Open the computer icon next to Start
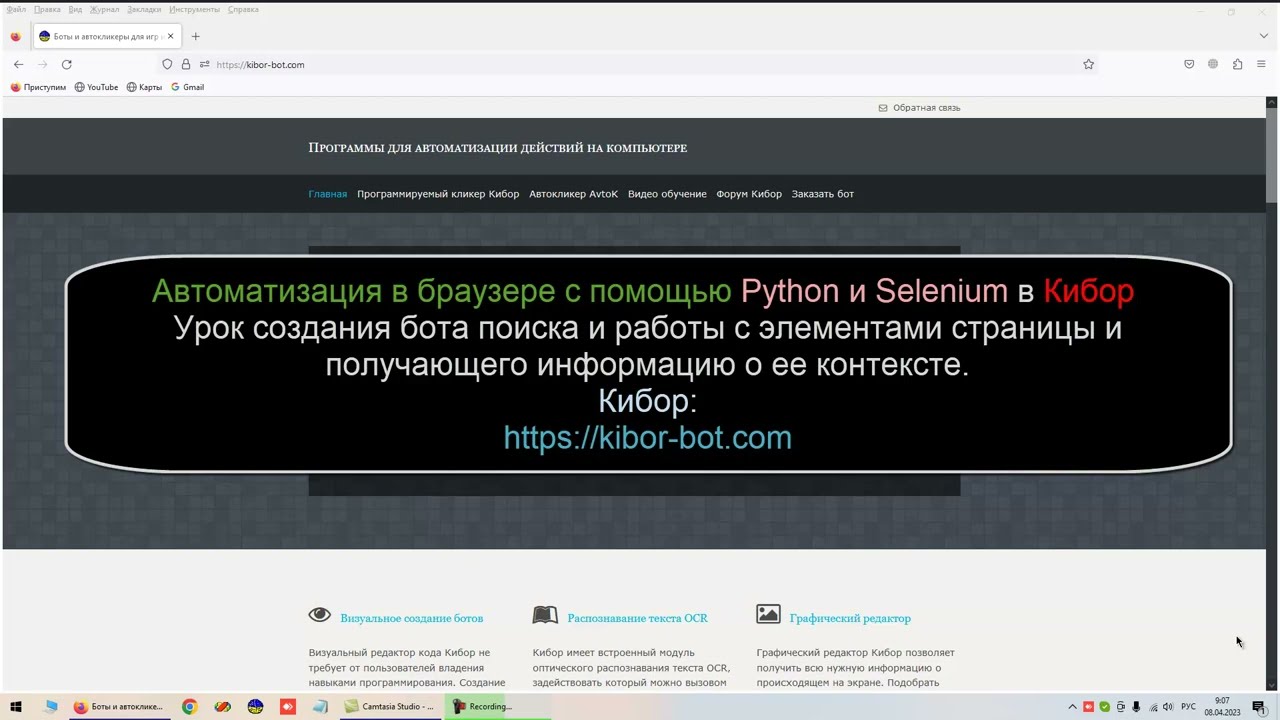This screenshot has width=1280, height=720. click(51, 706)
